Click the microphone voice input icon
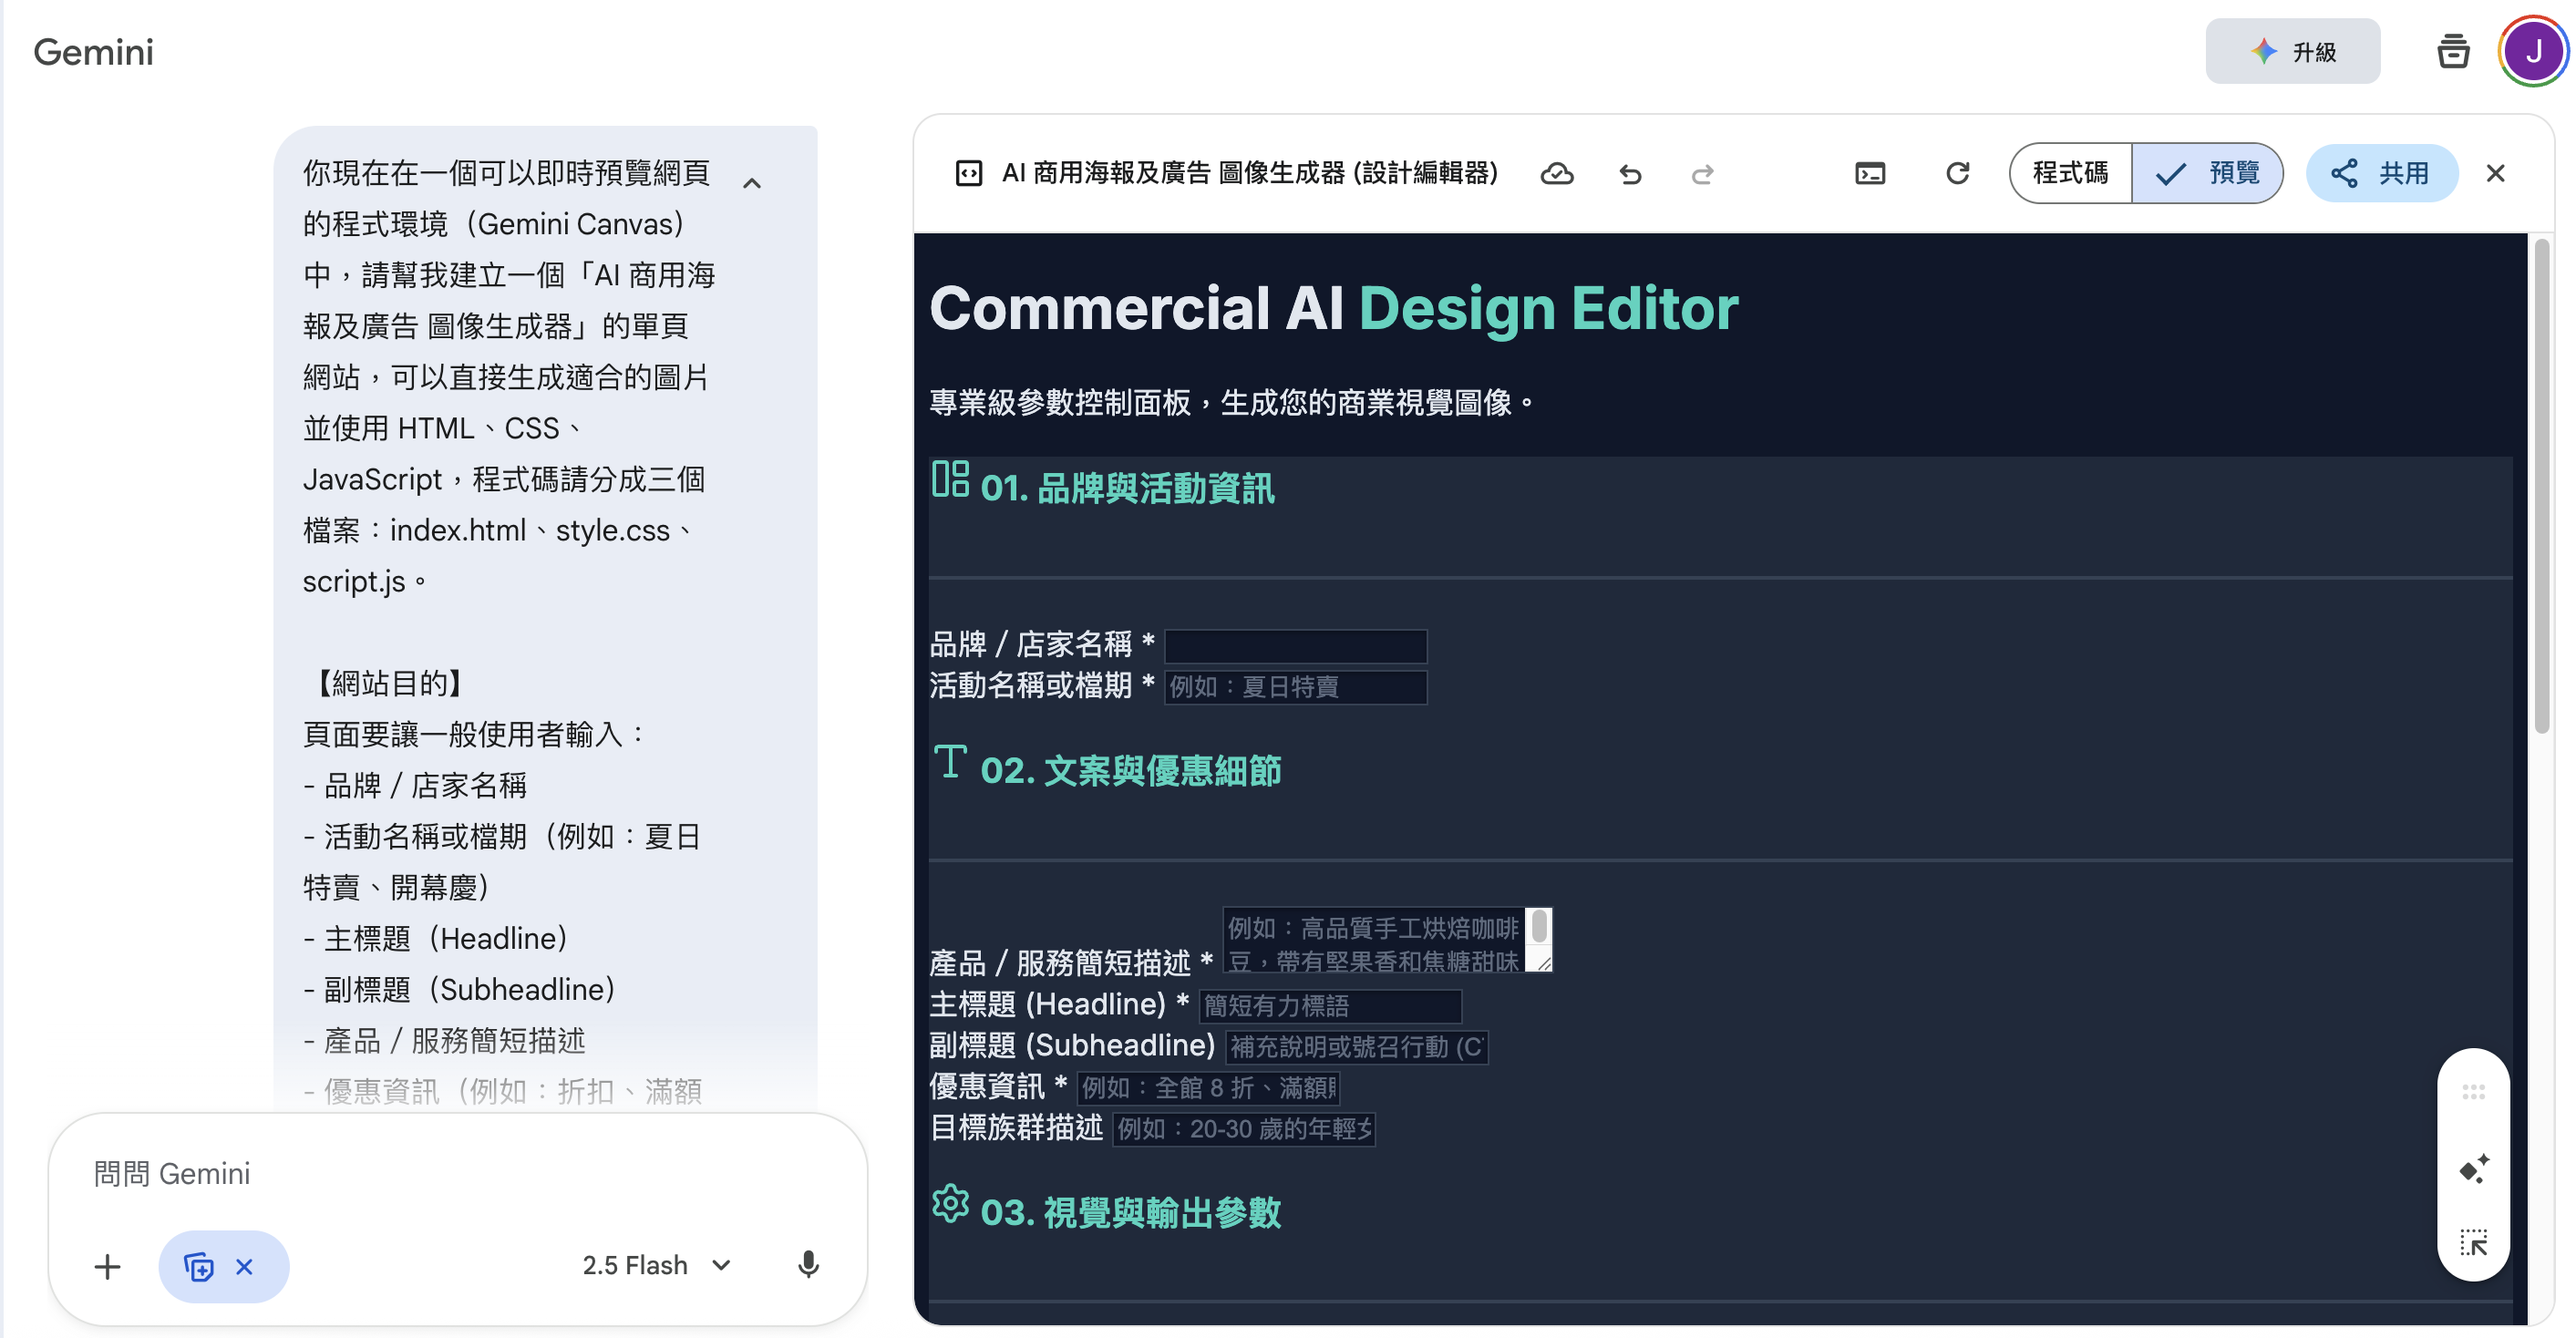 click(808, 1265)
